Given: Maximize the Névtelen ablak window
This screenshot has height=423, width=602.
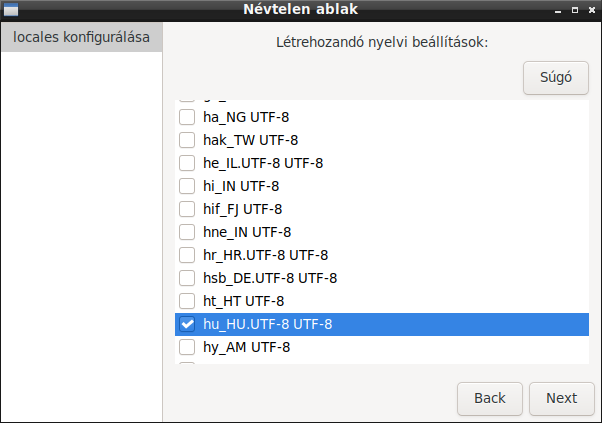Looking at the screenshot, I should (575, 10).
